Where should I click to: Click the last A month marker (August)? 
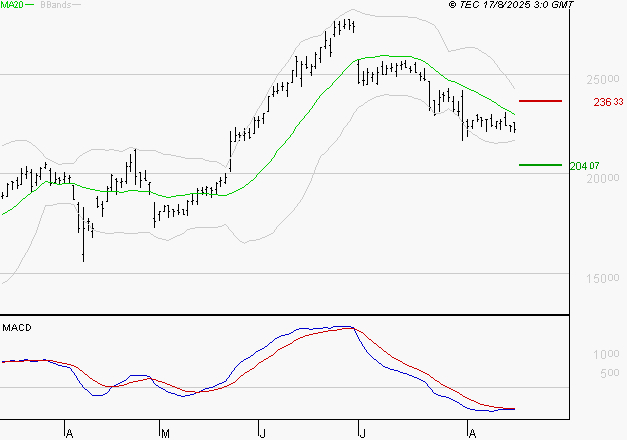pyautogui.click(x=472, y=433)
